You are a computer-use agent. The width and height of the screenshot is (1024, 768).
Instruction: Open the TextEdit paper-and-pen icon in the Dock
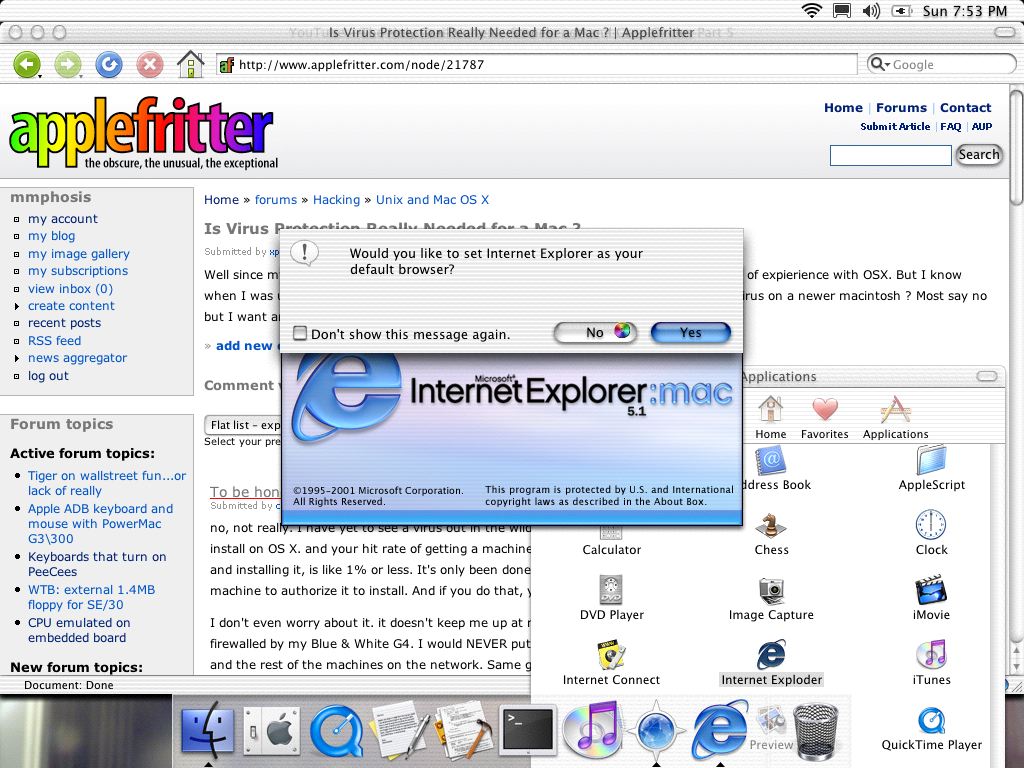pos(400,729)
